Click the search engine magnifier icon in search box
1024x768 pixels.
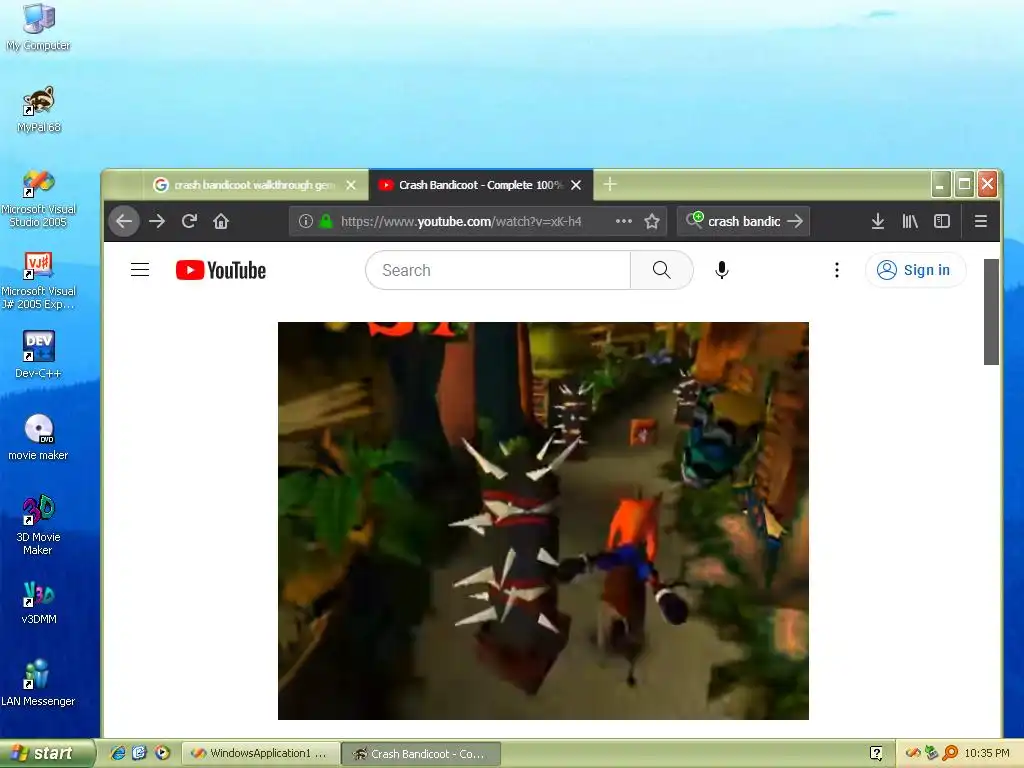pyautogui.click(x=695, y=220)
